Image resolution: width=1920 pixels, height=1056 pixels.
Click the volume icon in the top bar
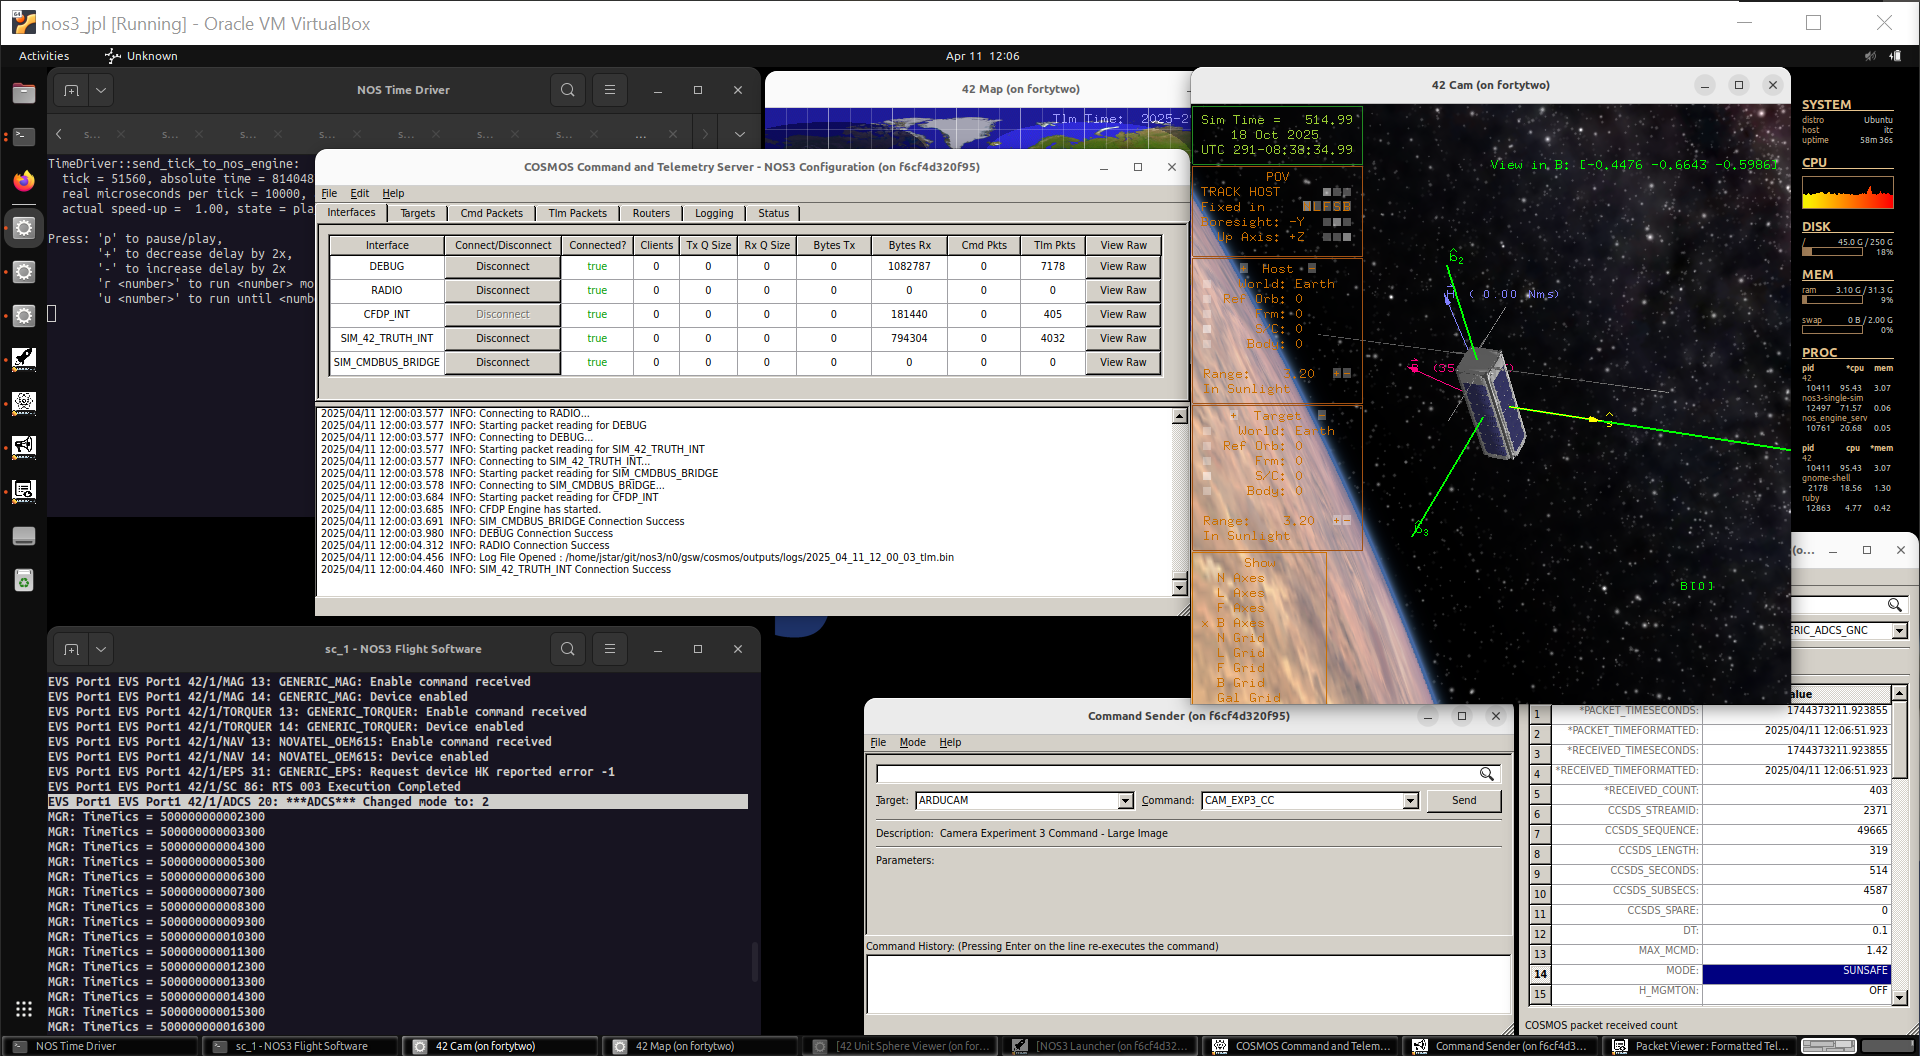[1870, 56]
